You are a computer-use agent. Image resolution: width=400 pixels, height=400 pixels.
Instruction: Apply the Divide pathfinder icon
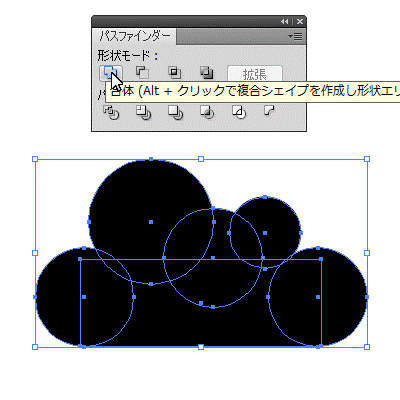pyautogui.click(x=111, y=112)
